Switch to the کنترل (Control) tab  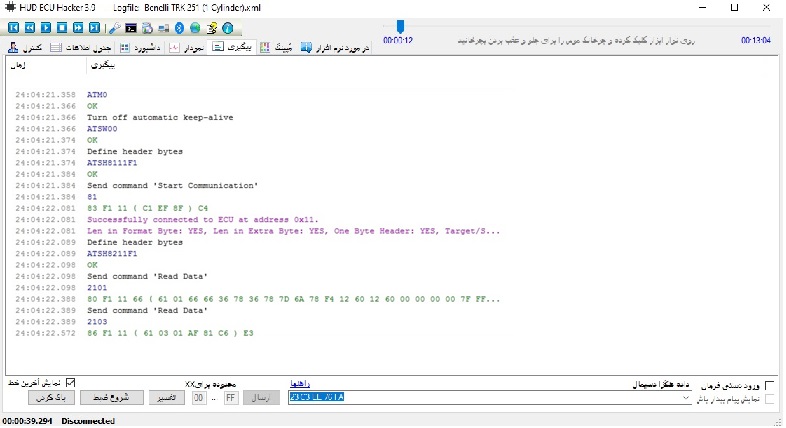coord(25,48)
